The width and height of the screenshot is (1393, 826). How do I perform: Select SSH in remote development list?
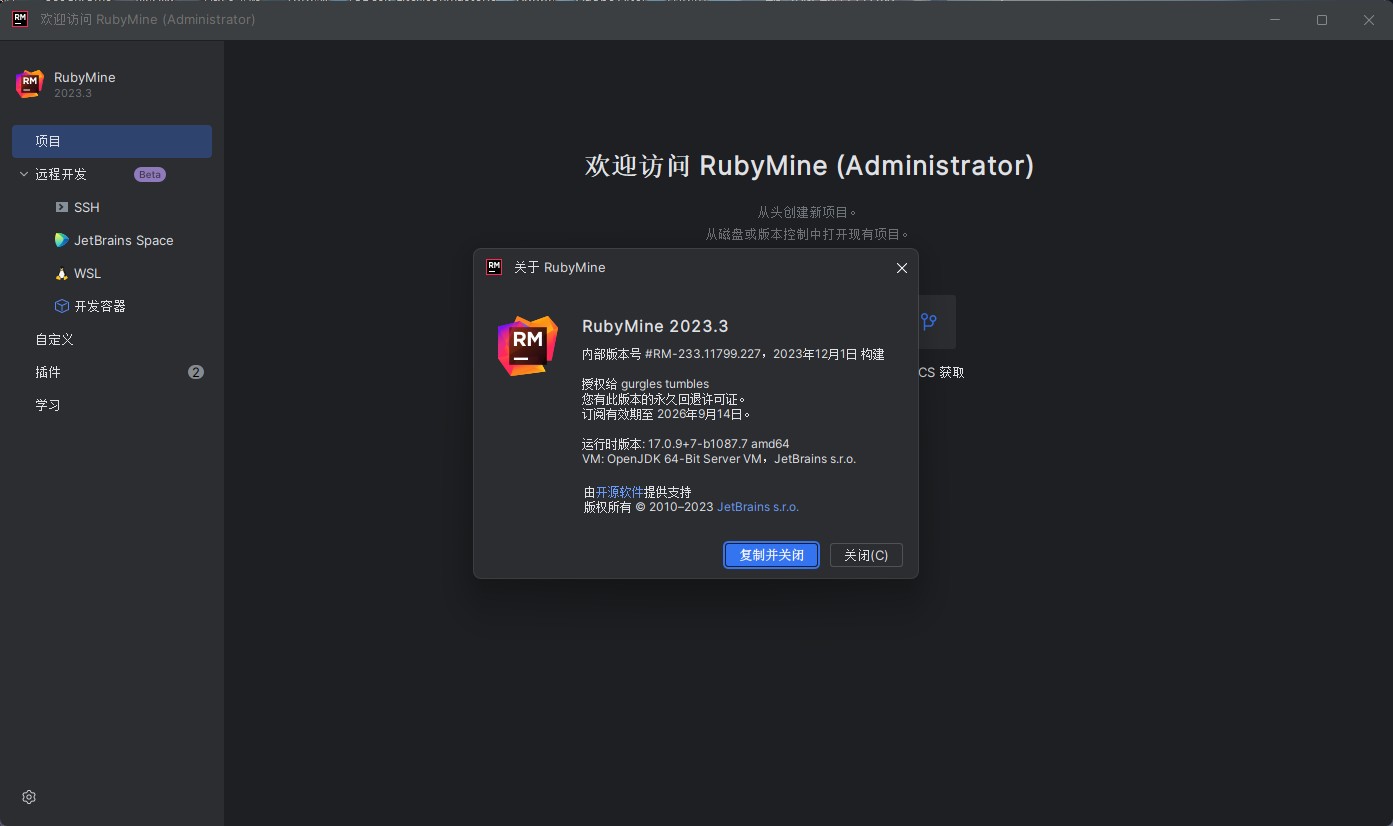pos(112,207)
